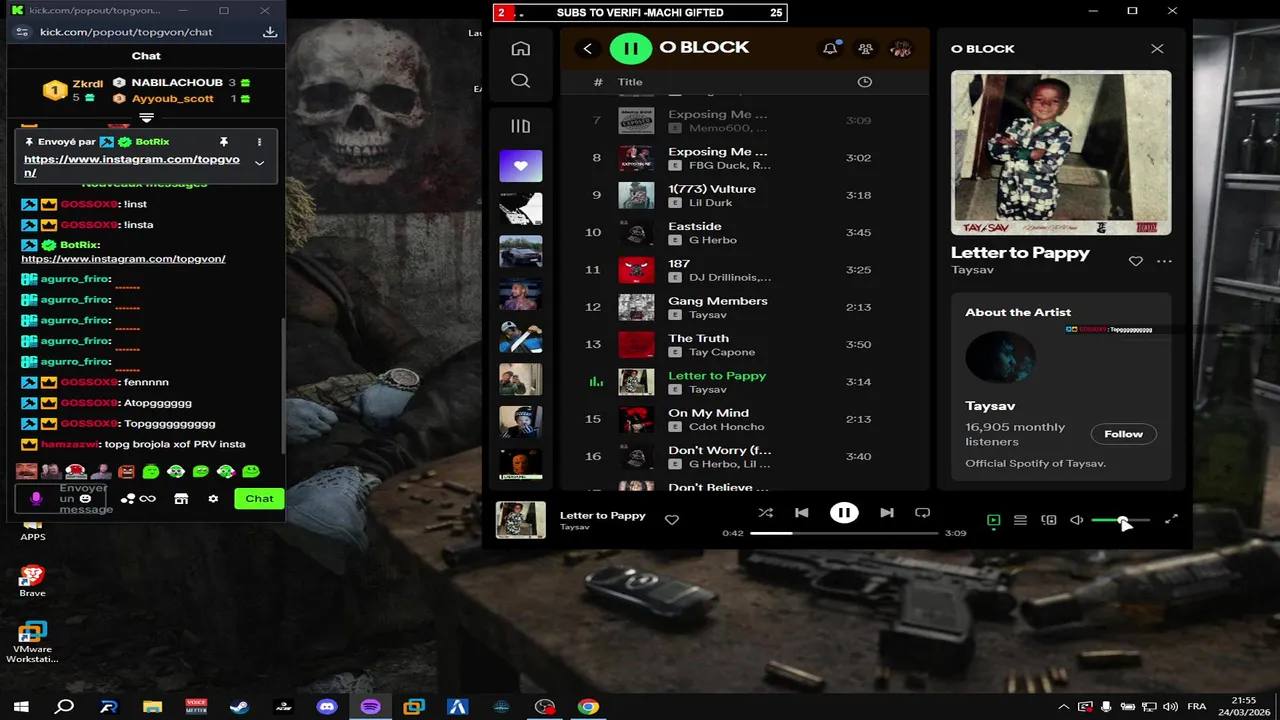Open artist link Lil Durk

(710, 203)
